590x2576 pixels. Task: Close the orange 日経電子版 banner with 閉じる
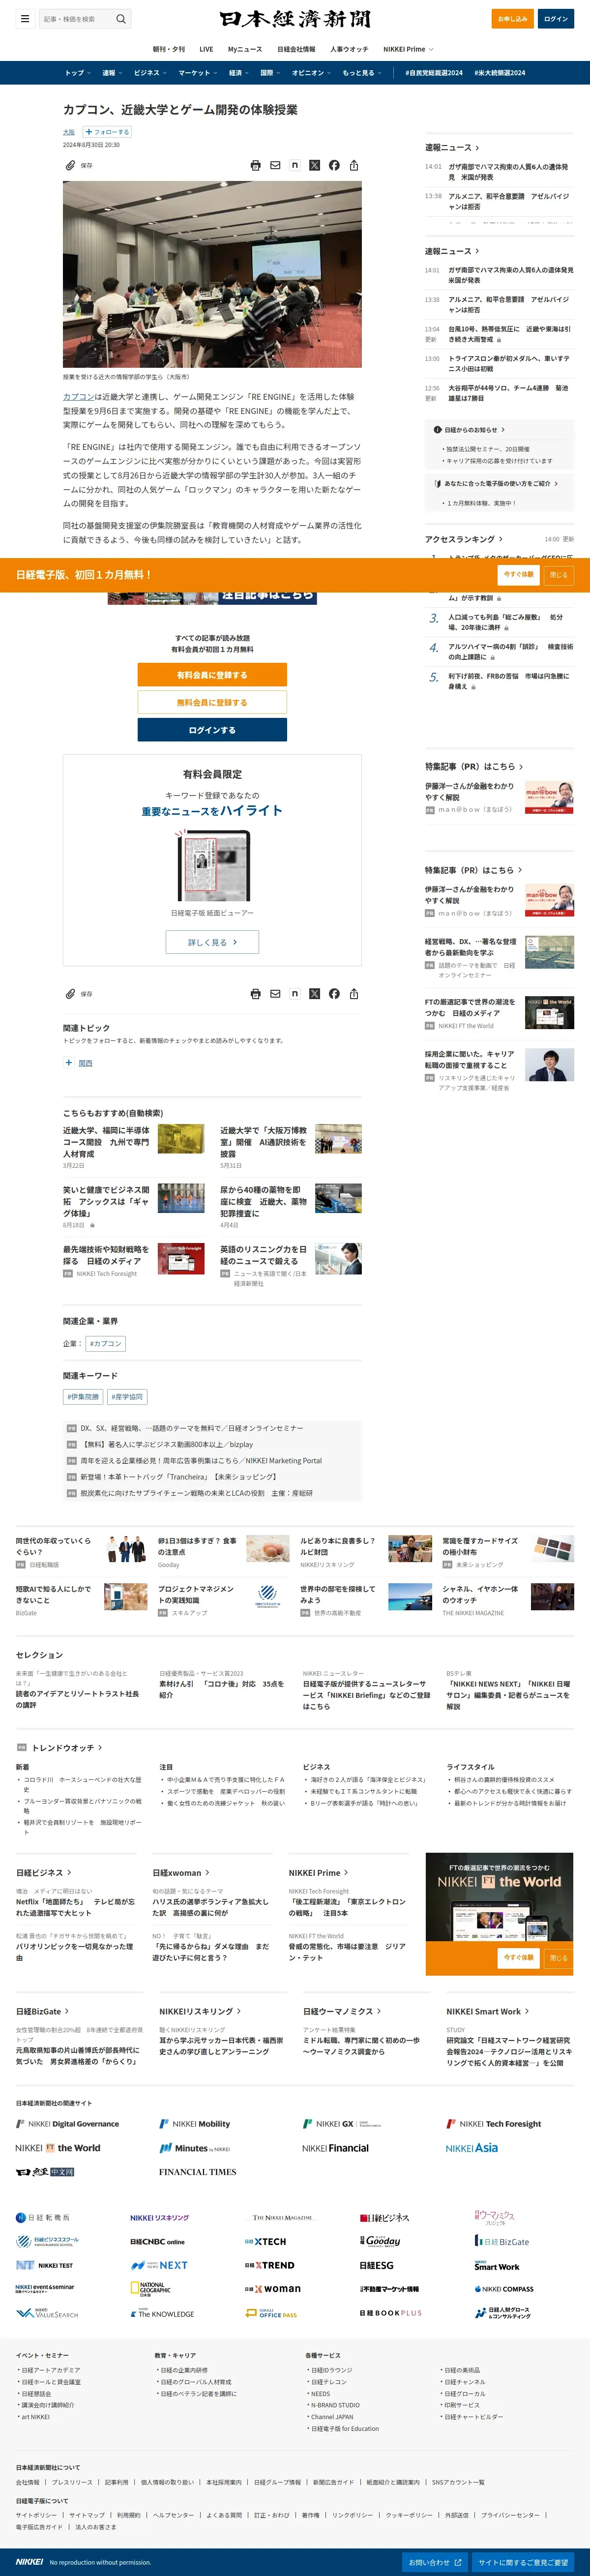559,574
